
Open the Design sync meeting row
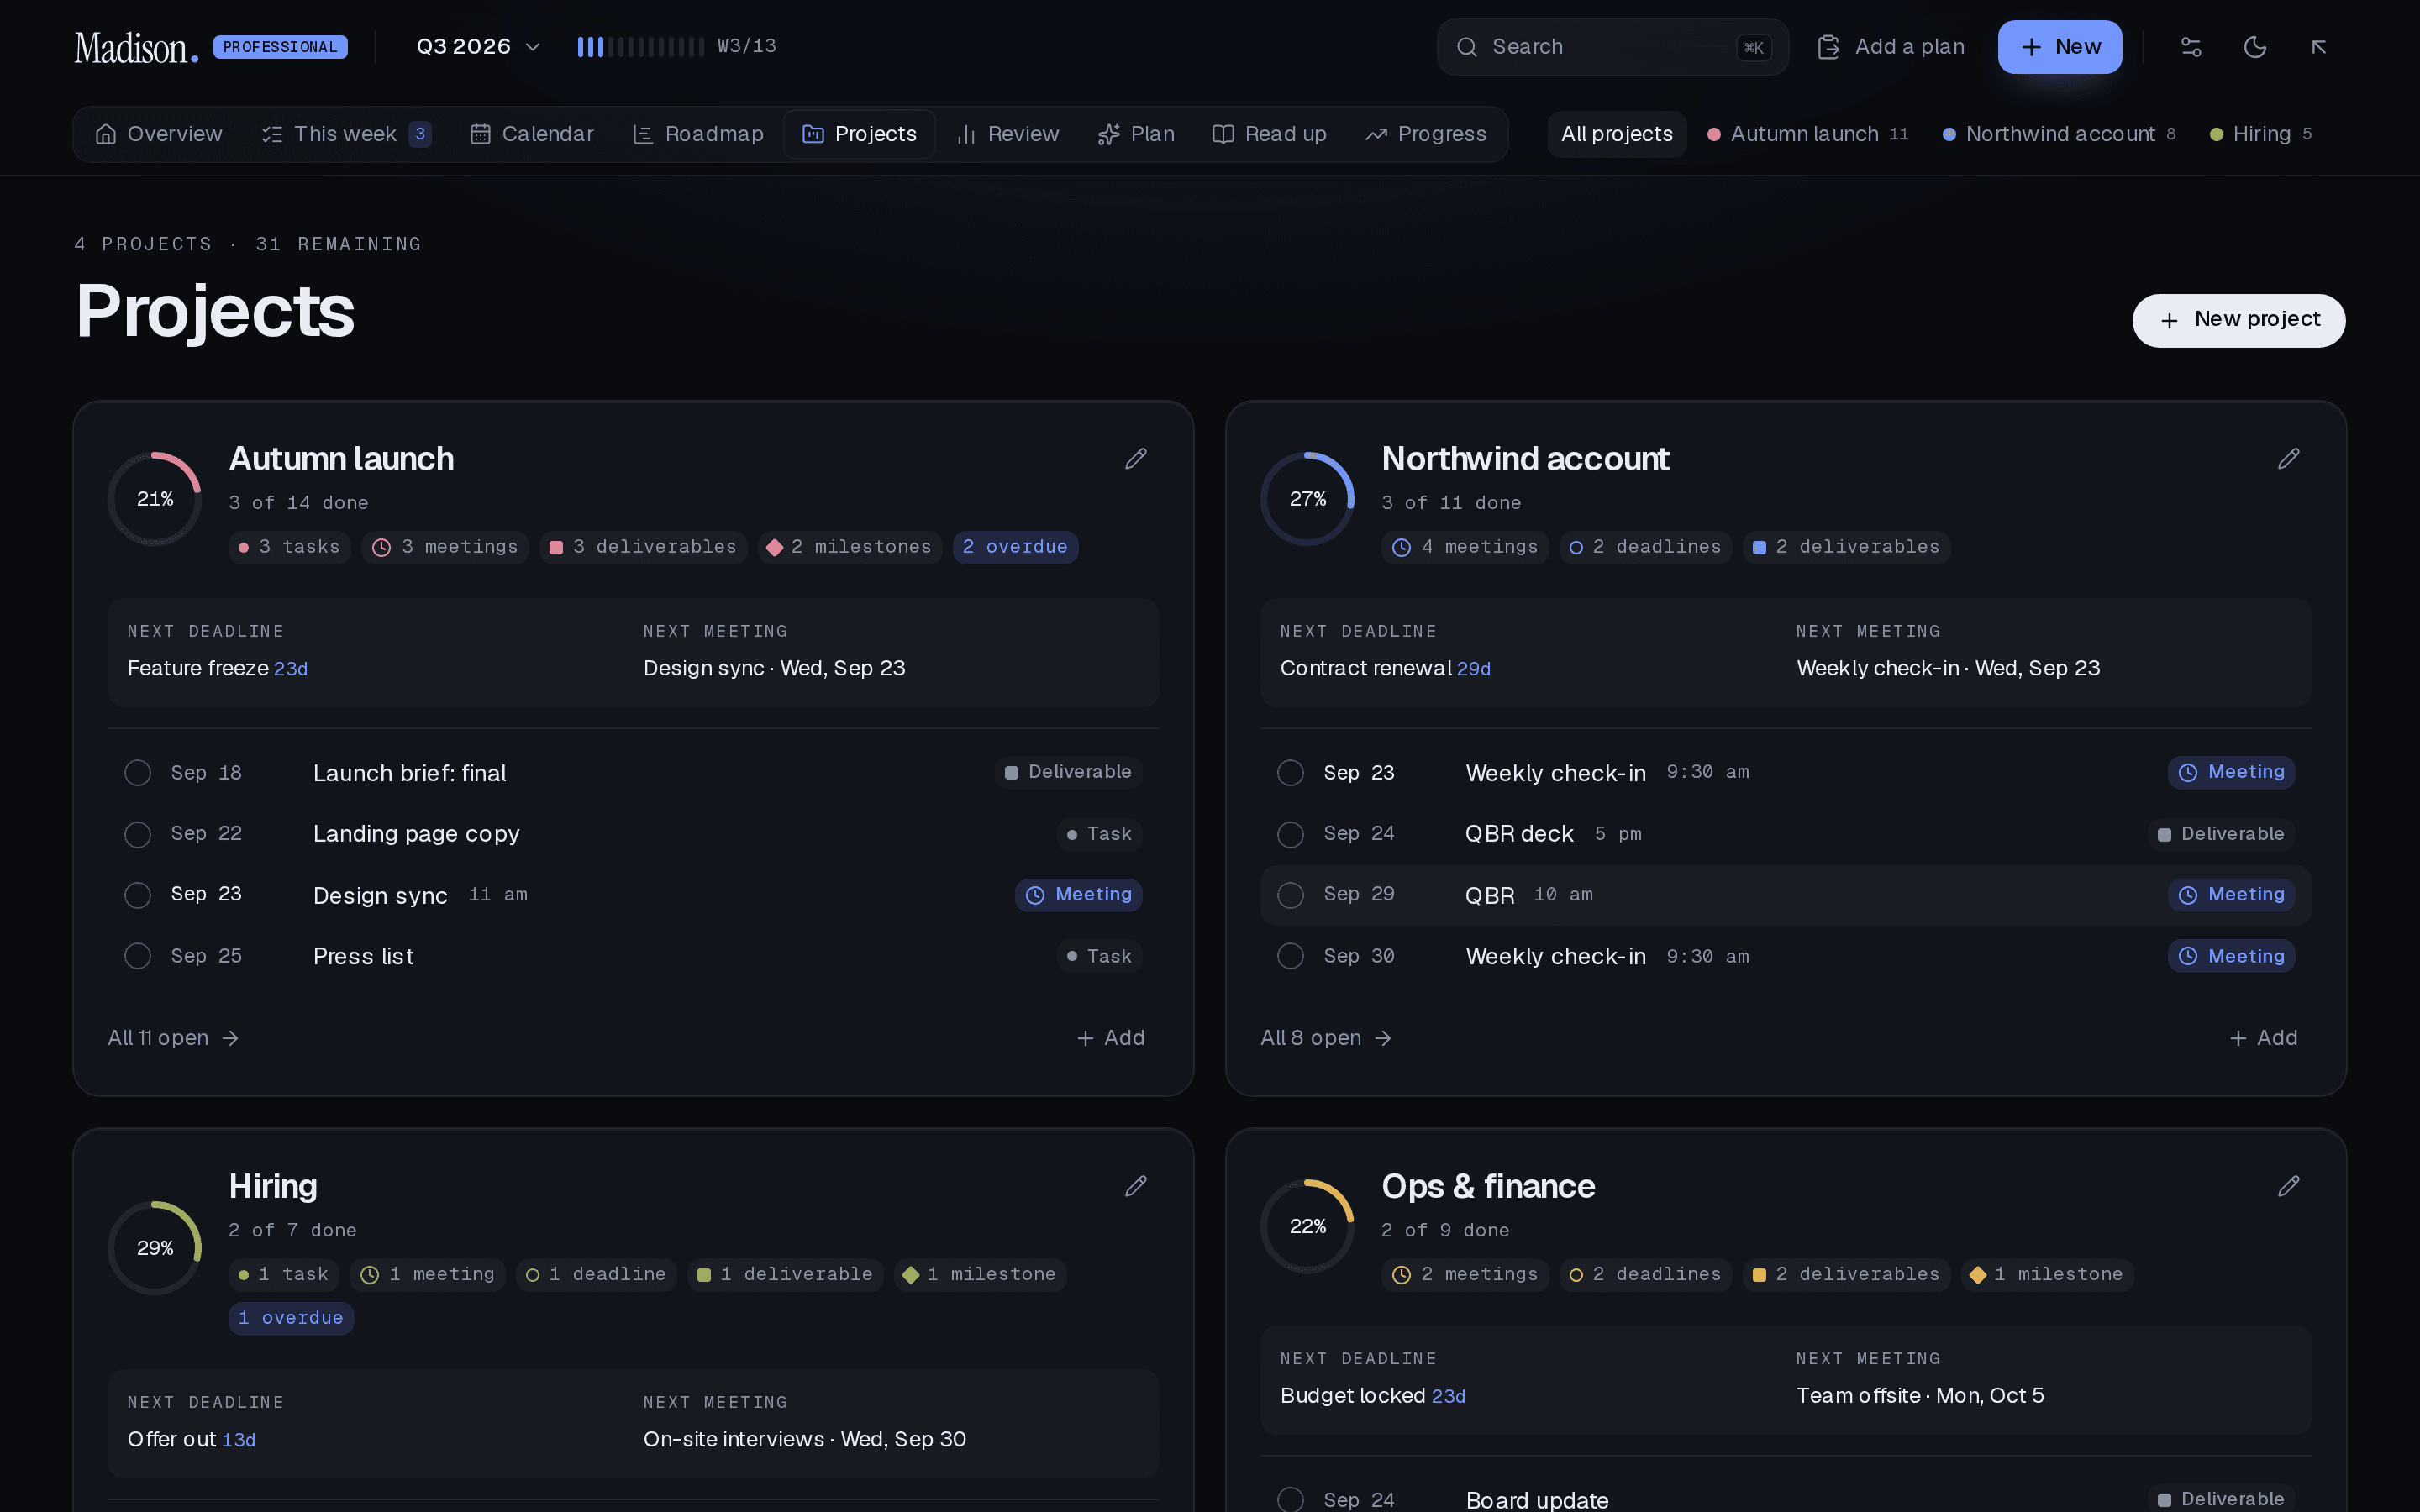[633, 895]
